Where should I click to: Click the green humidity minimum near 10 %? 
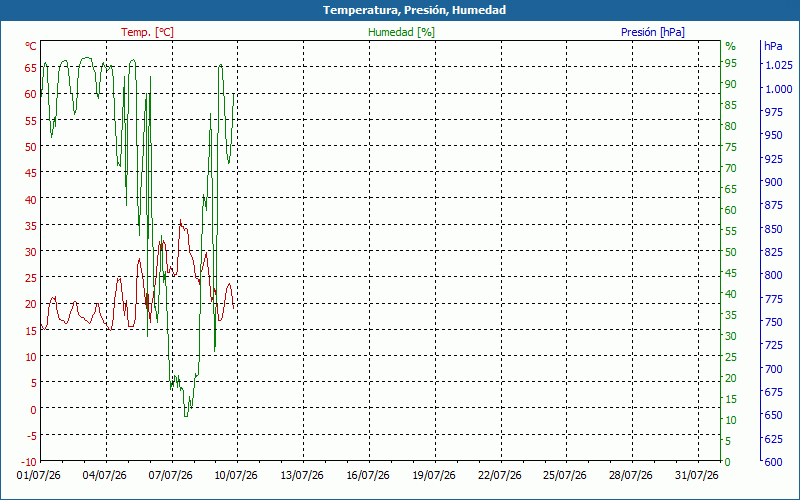[186, 416]
